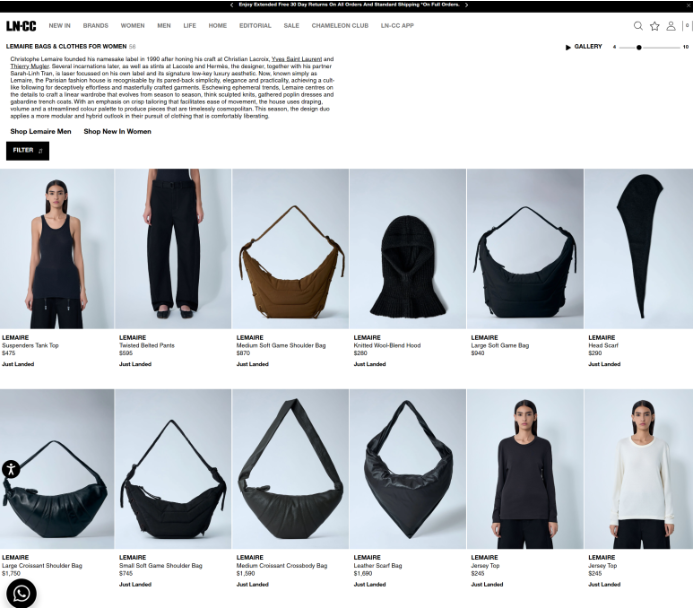The height and width of the screenshot is (615, 697).
Task: Open the Leather Scarf Bag image
Action: coord(408,469)
